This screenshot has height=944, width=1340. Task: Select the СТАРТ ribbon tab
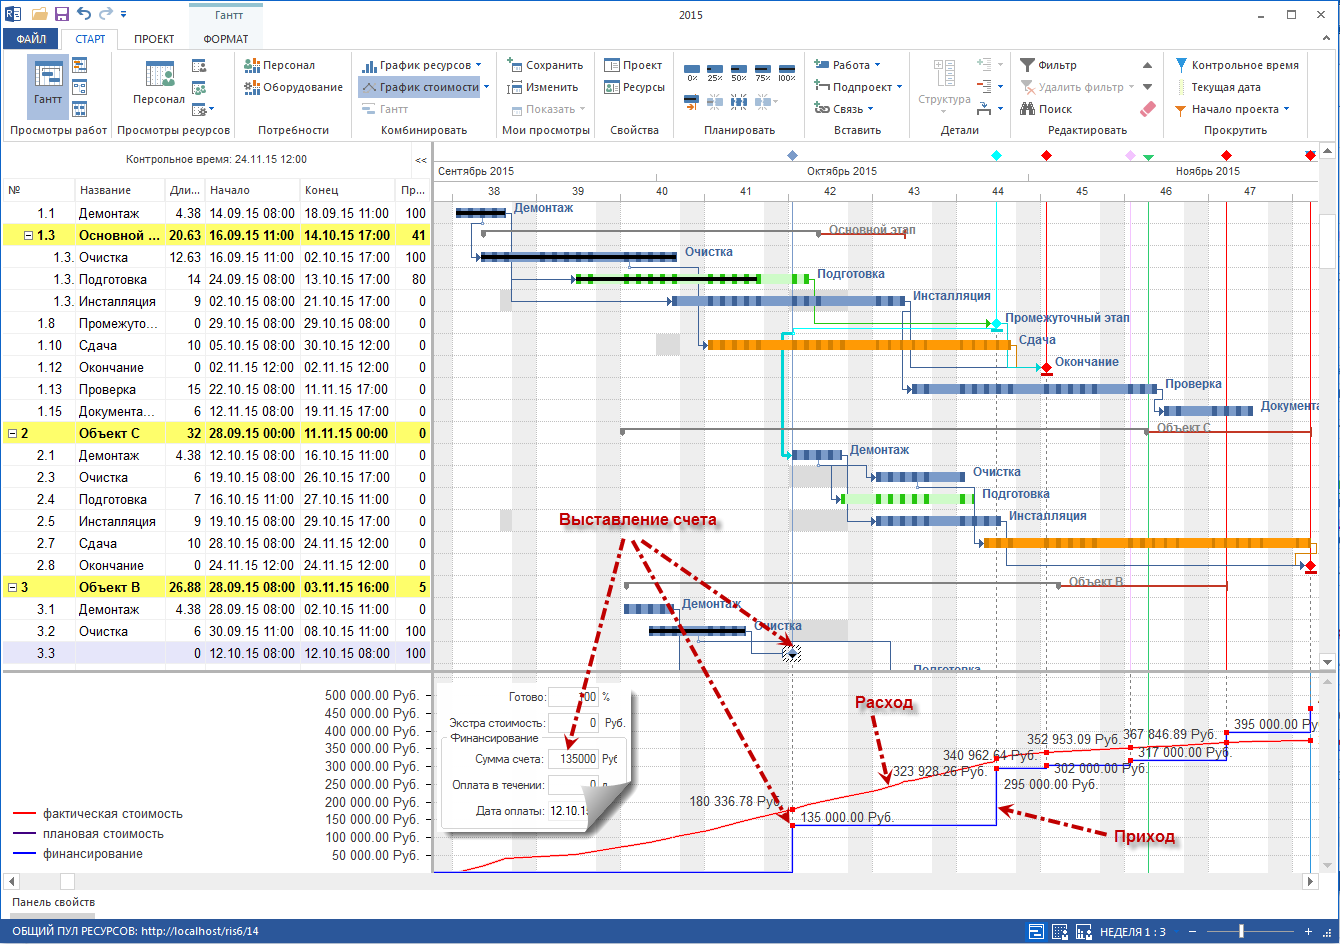90,39
